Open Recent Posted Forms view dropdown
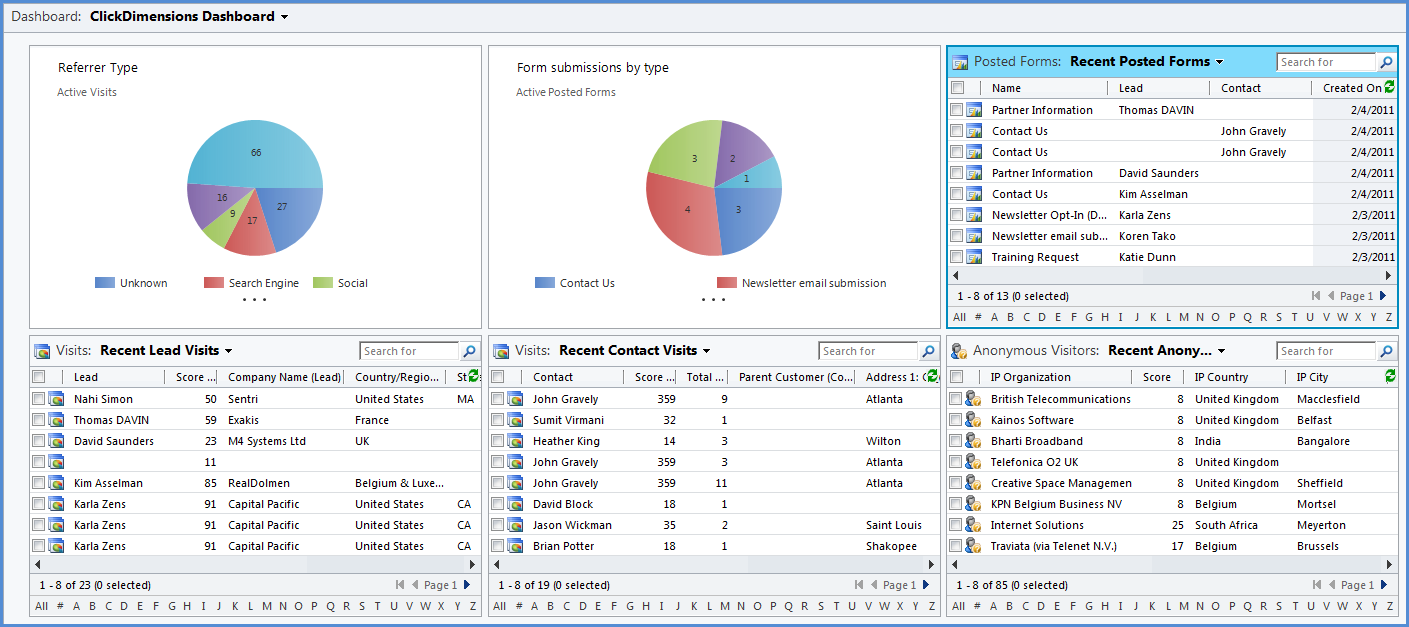The width and height of the screenshot is (1409, 627). click(x=1219, y=62)
